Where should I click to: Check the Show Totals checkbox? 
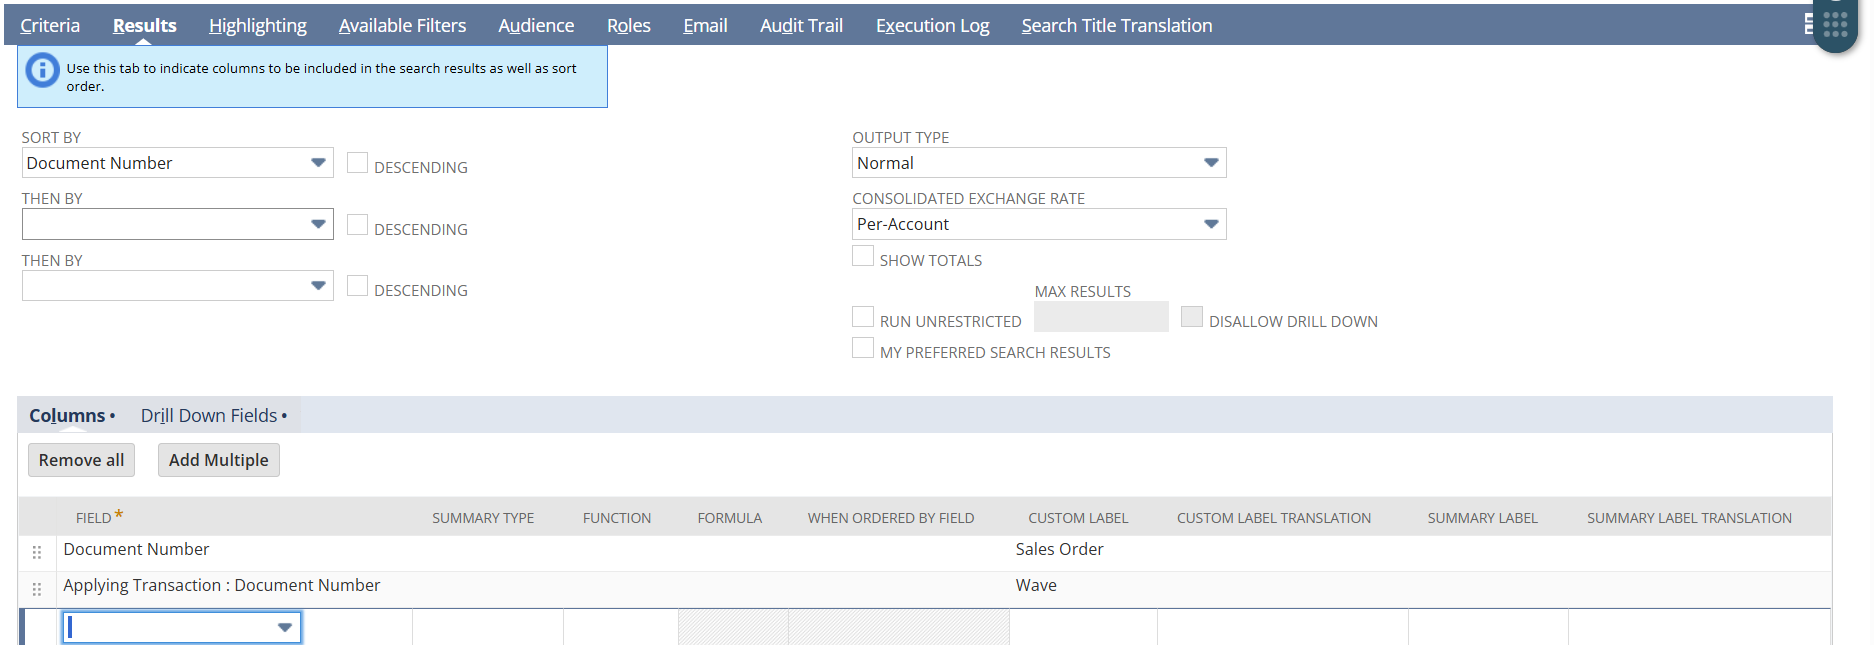pyautogui.click(x=863, y=256)
